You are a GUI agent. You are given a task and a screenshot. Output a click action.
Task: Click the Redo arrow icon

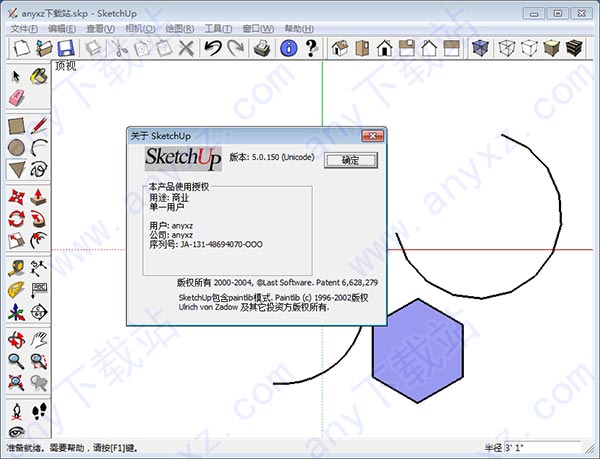point(236,48)
